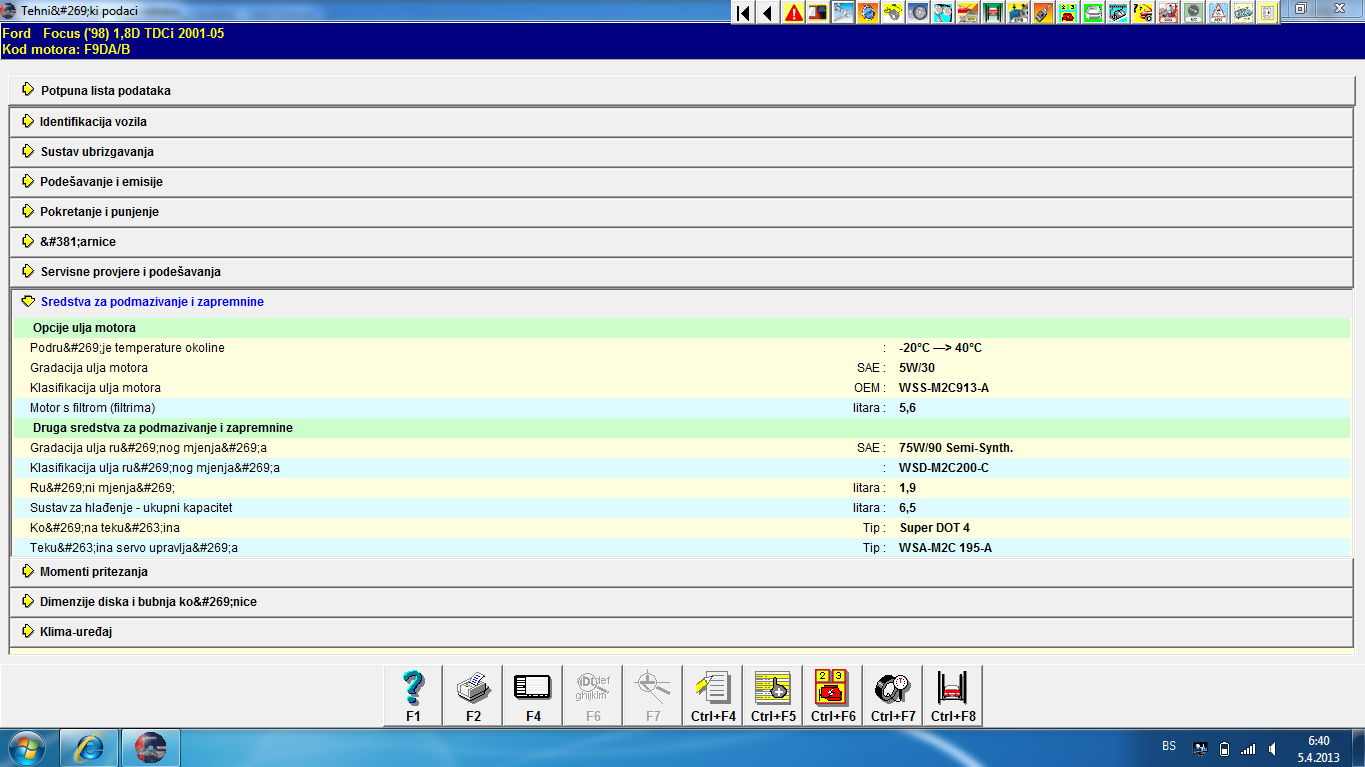Open the gears icon in top toolbar
Screen dimensions: 1365x767
[943, 13]
